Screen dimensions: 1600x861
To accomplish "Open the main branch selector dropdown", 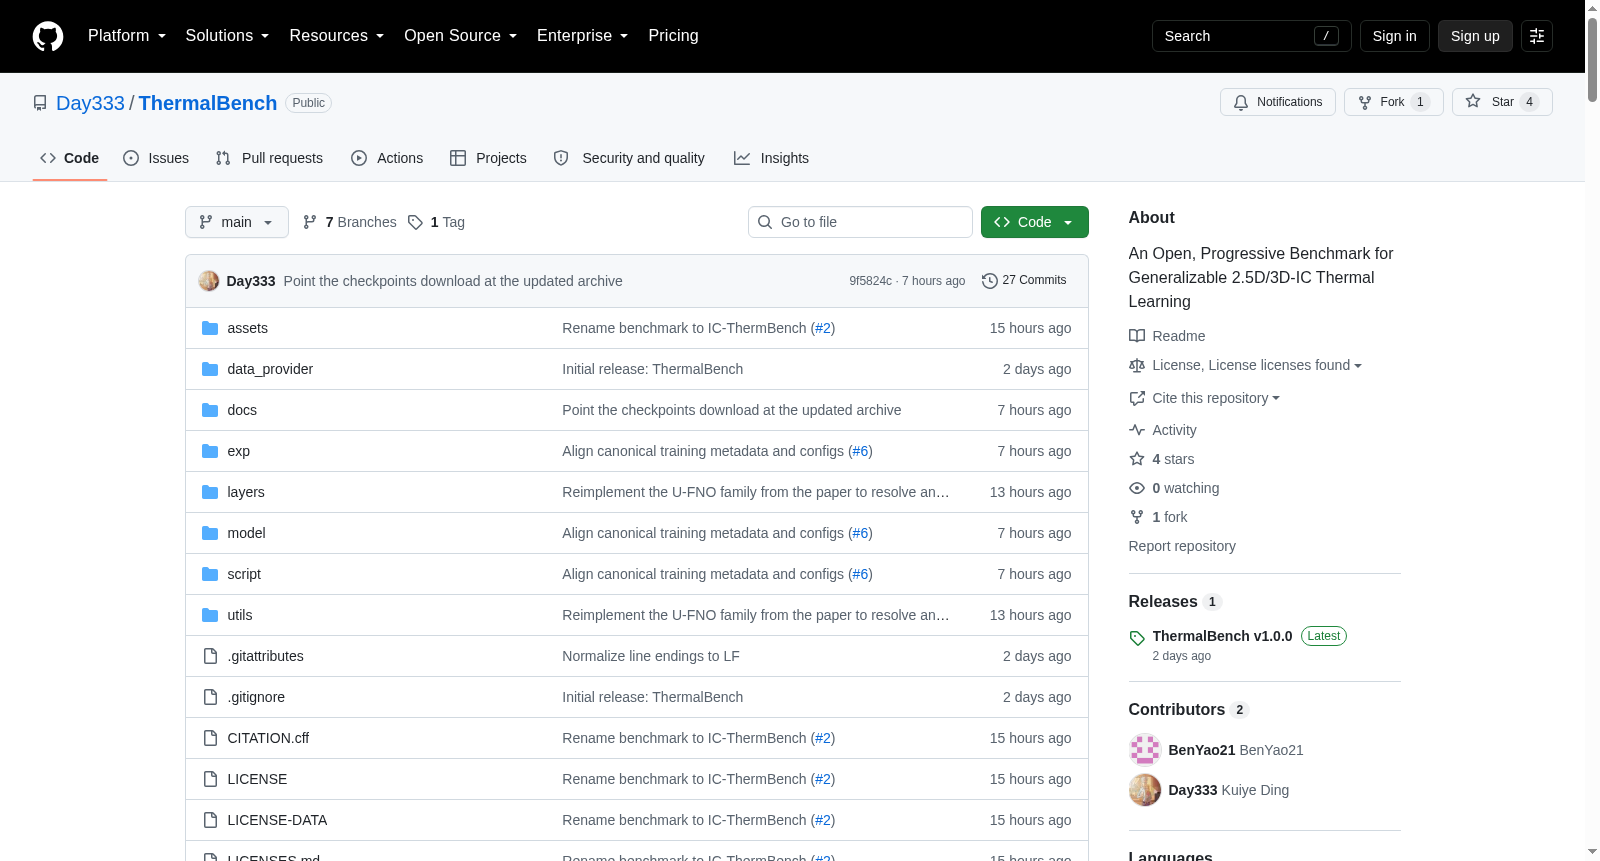I will coord(237,222).
